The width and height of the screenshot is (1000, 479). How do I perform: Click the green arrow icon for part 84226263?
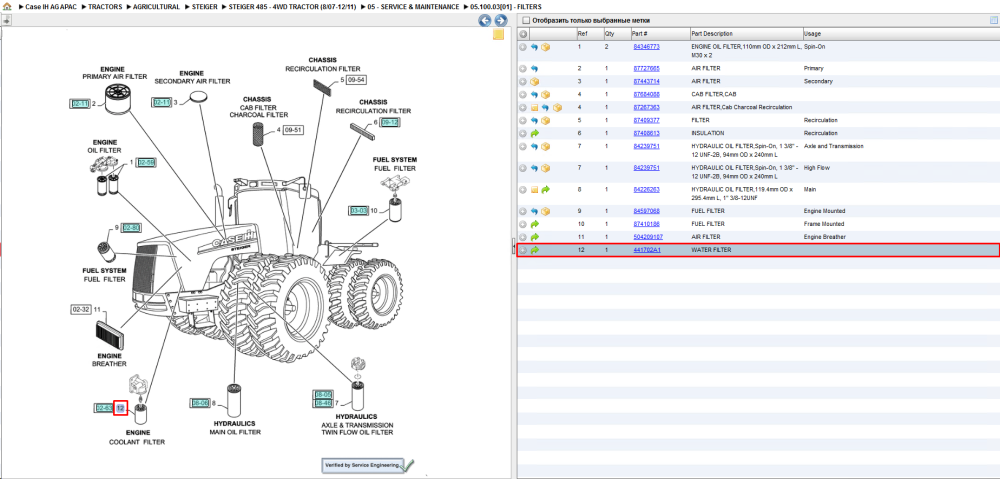(x=546, y=190)
